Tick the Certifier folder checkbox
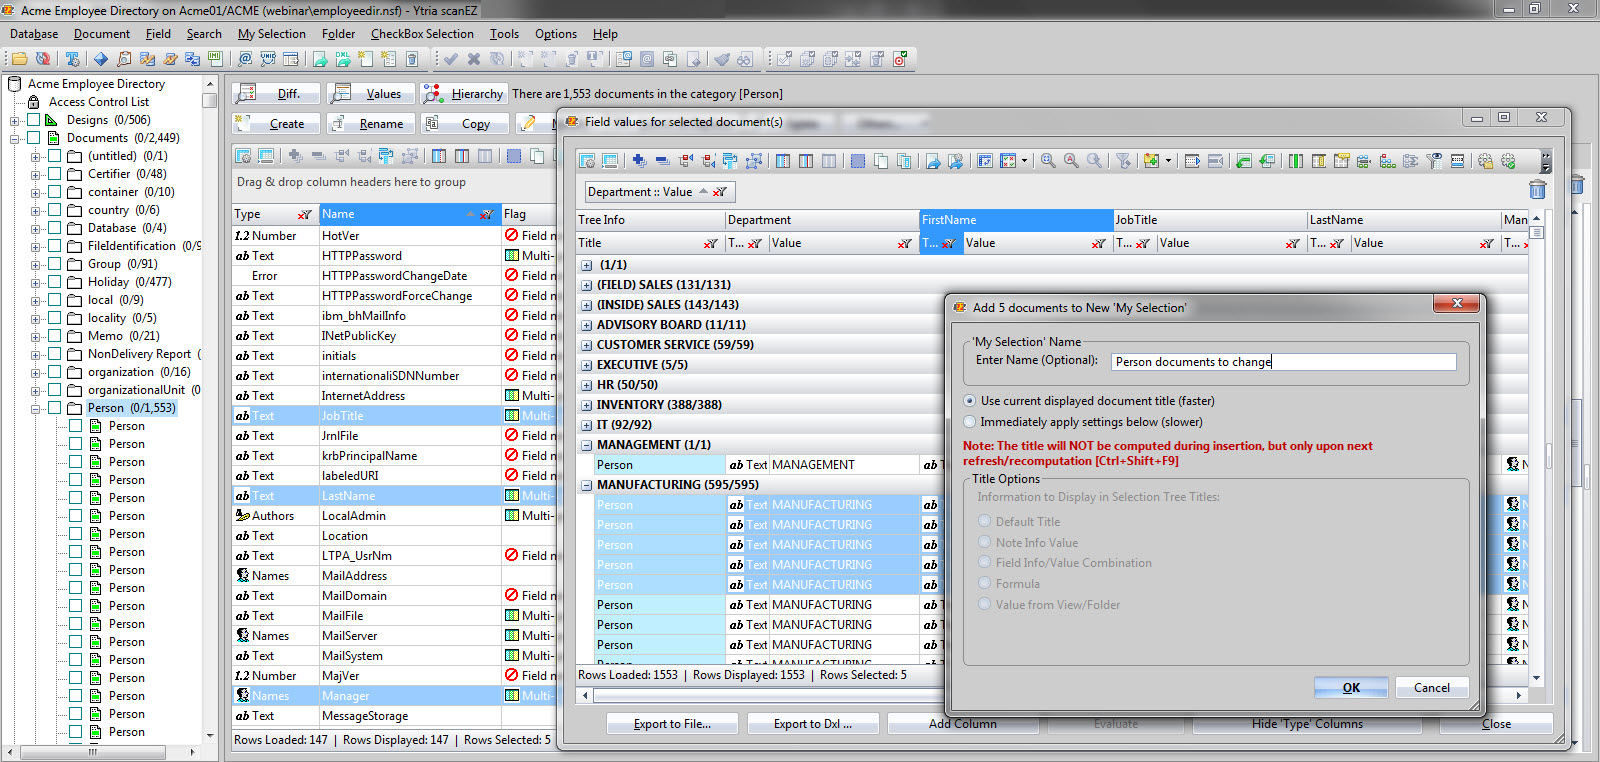 coord(55,174)
